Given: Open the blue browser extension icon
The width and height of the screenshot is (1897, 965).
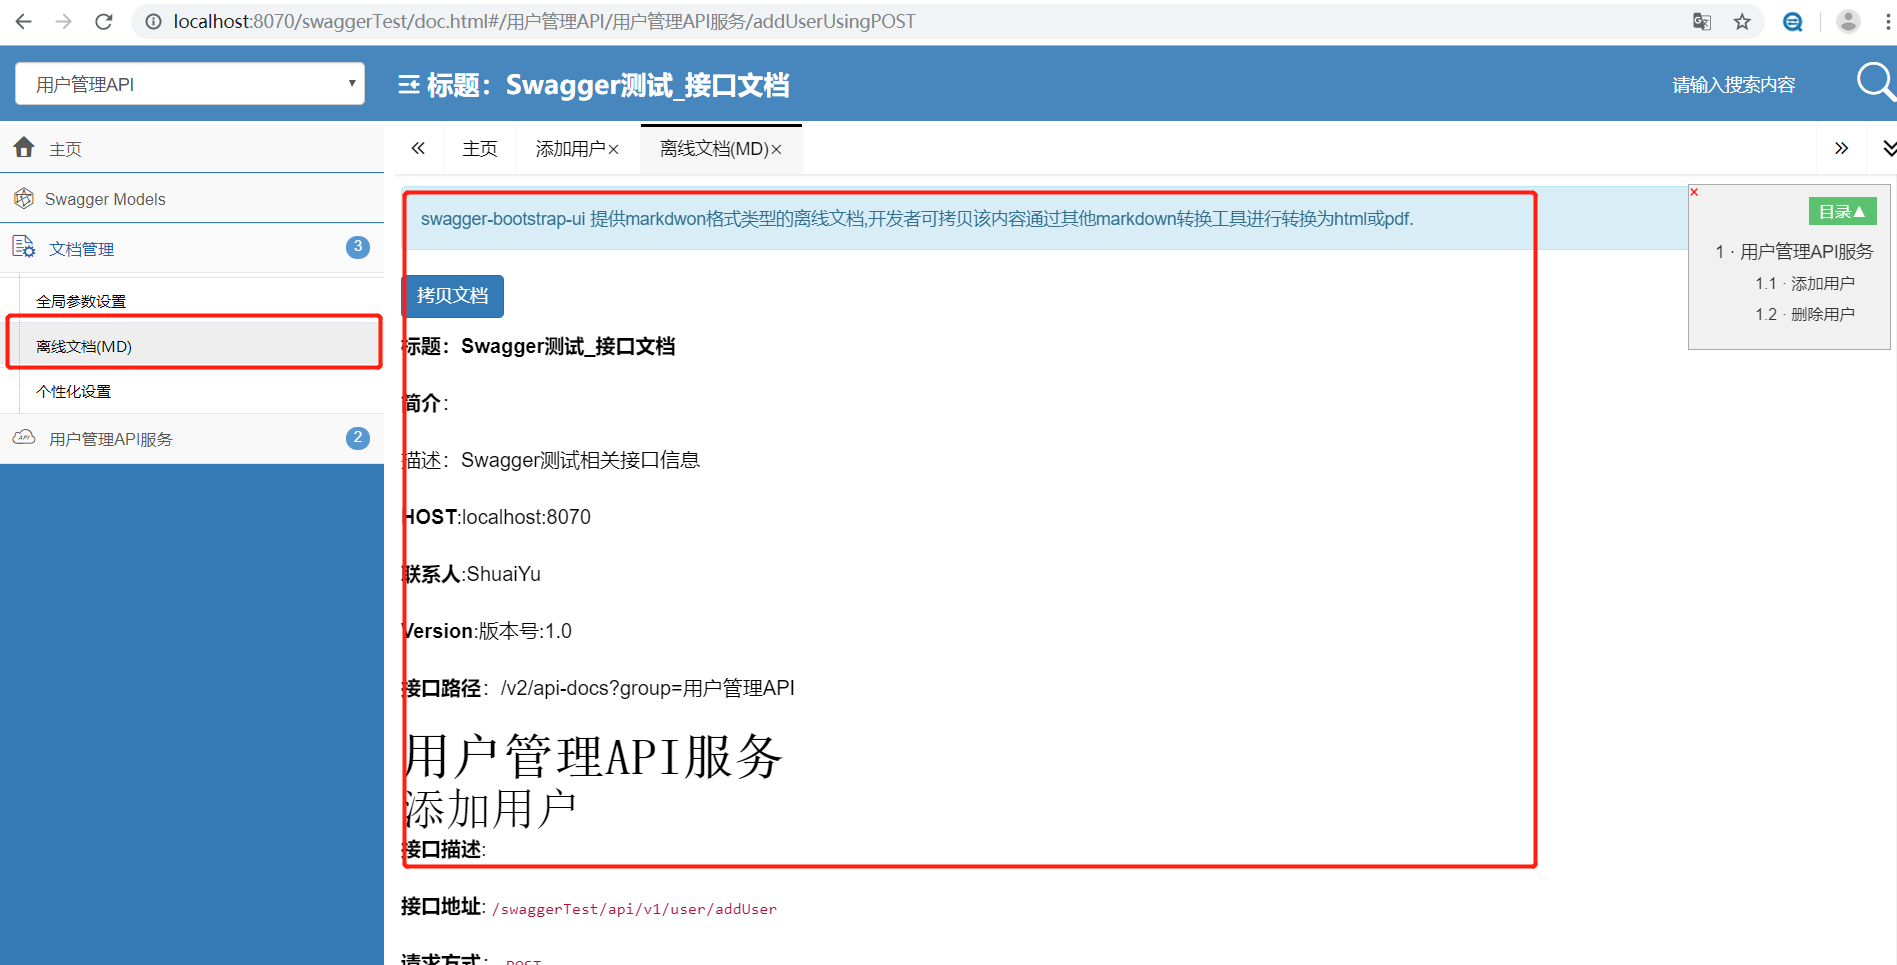Looking at the screenshot, I should click(x=1793, y=21).
